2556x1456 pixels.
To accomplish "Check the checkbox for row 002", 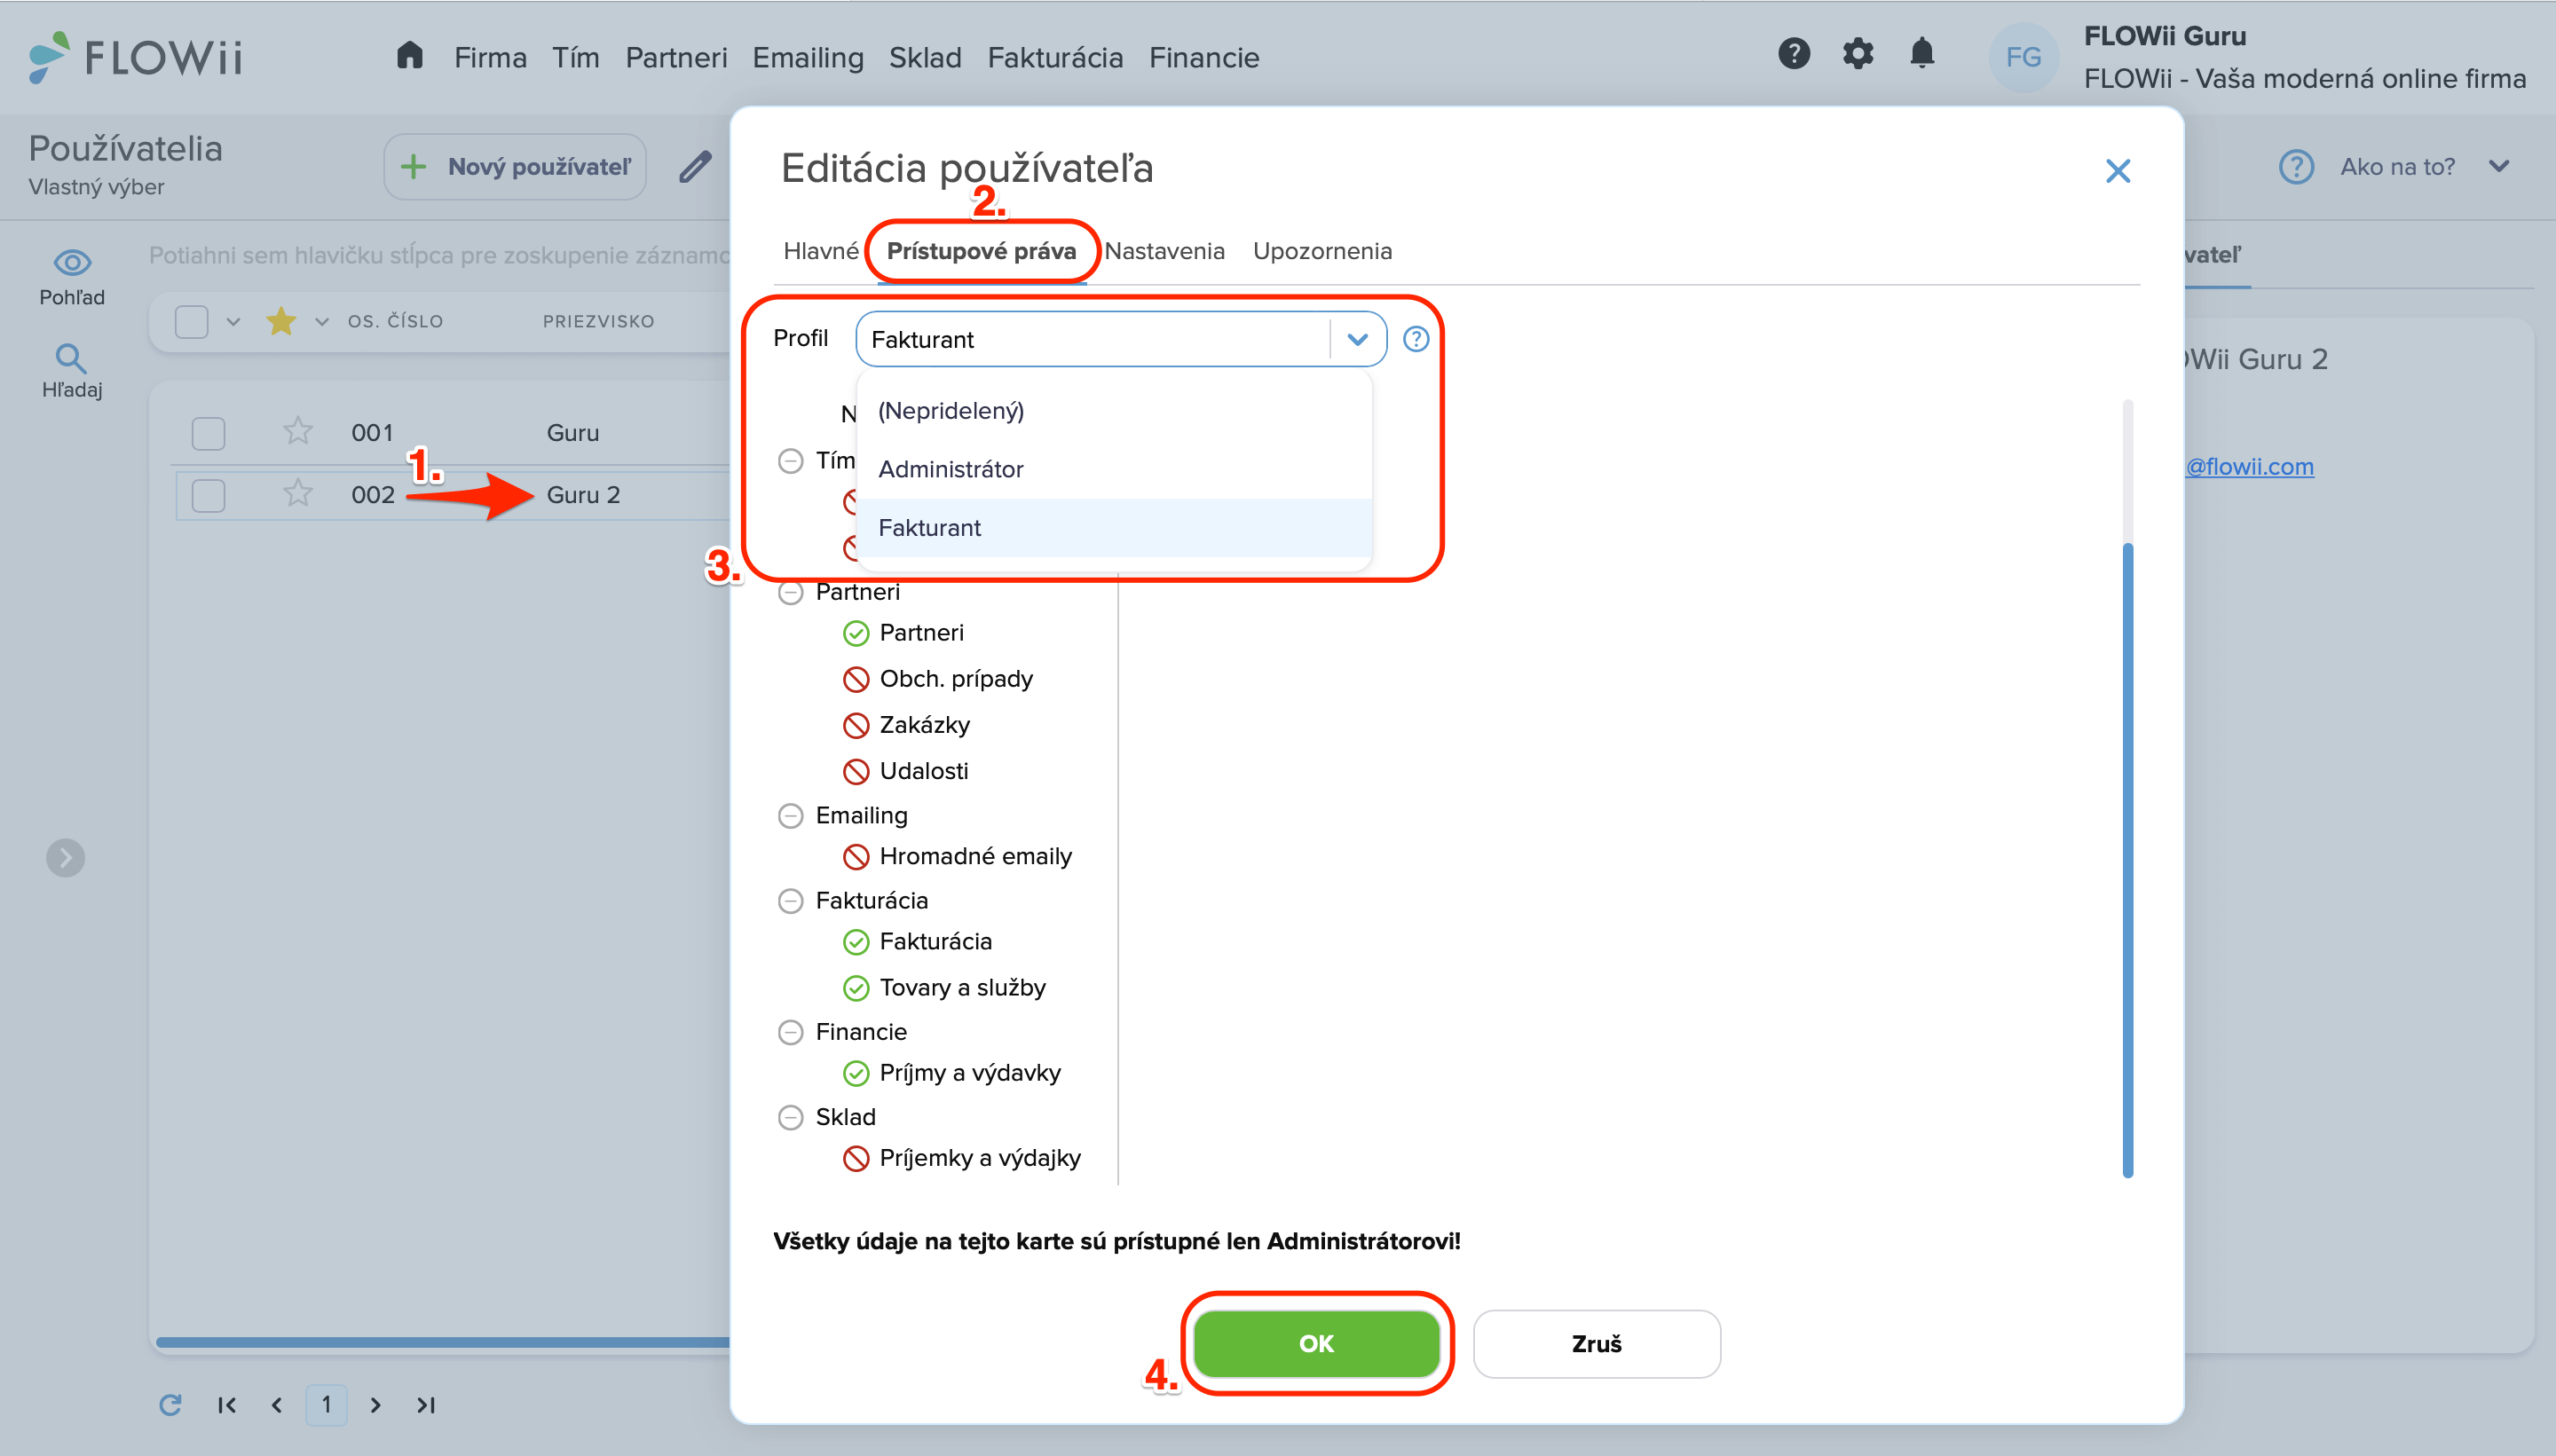I will tap(208, 495).
